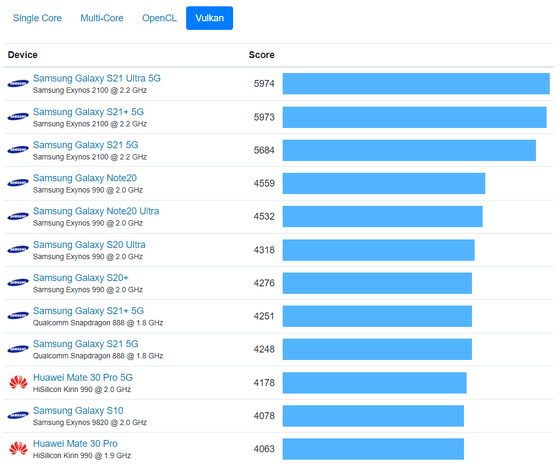Click the 4251 score bar
This screenshot has width=560, height=466.
click(x=377, y=316)
